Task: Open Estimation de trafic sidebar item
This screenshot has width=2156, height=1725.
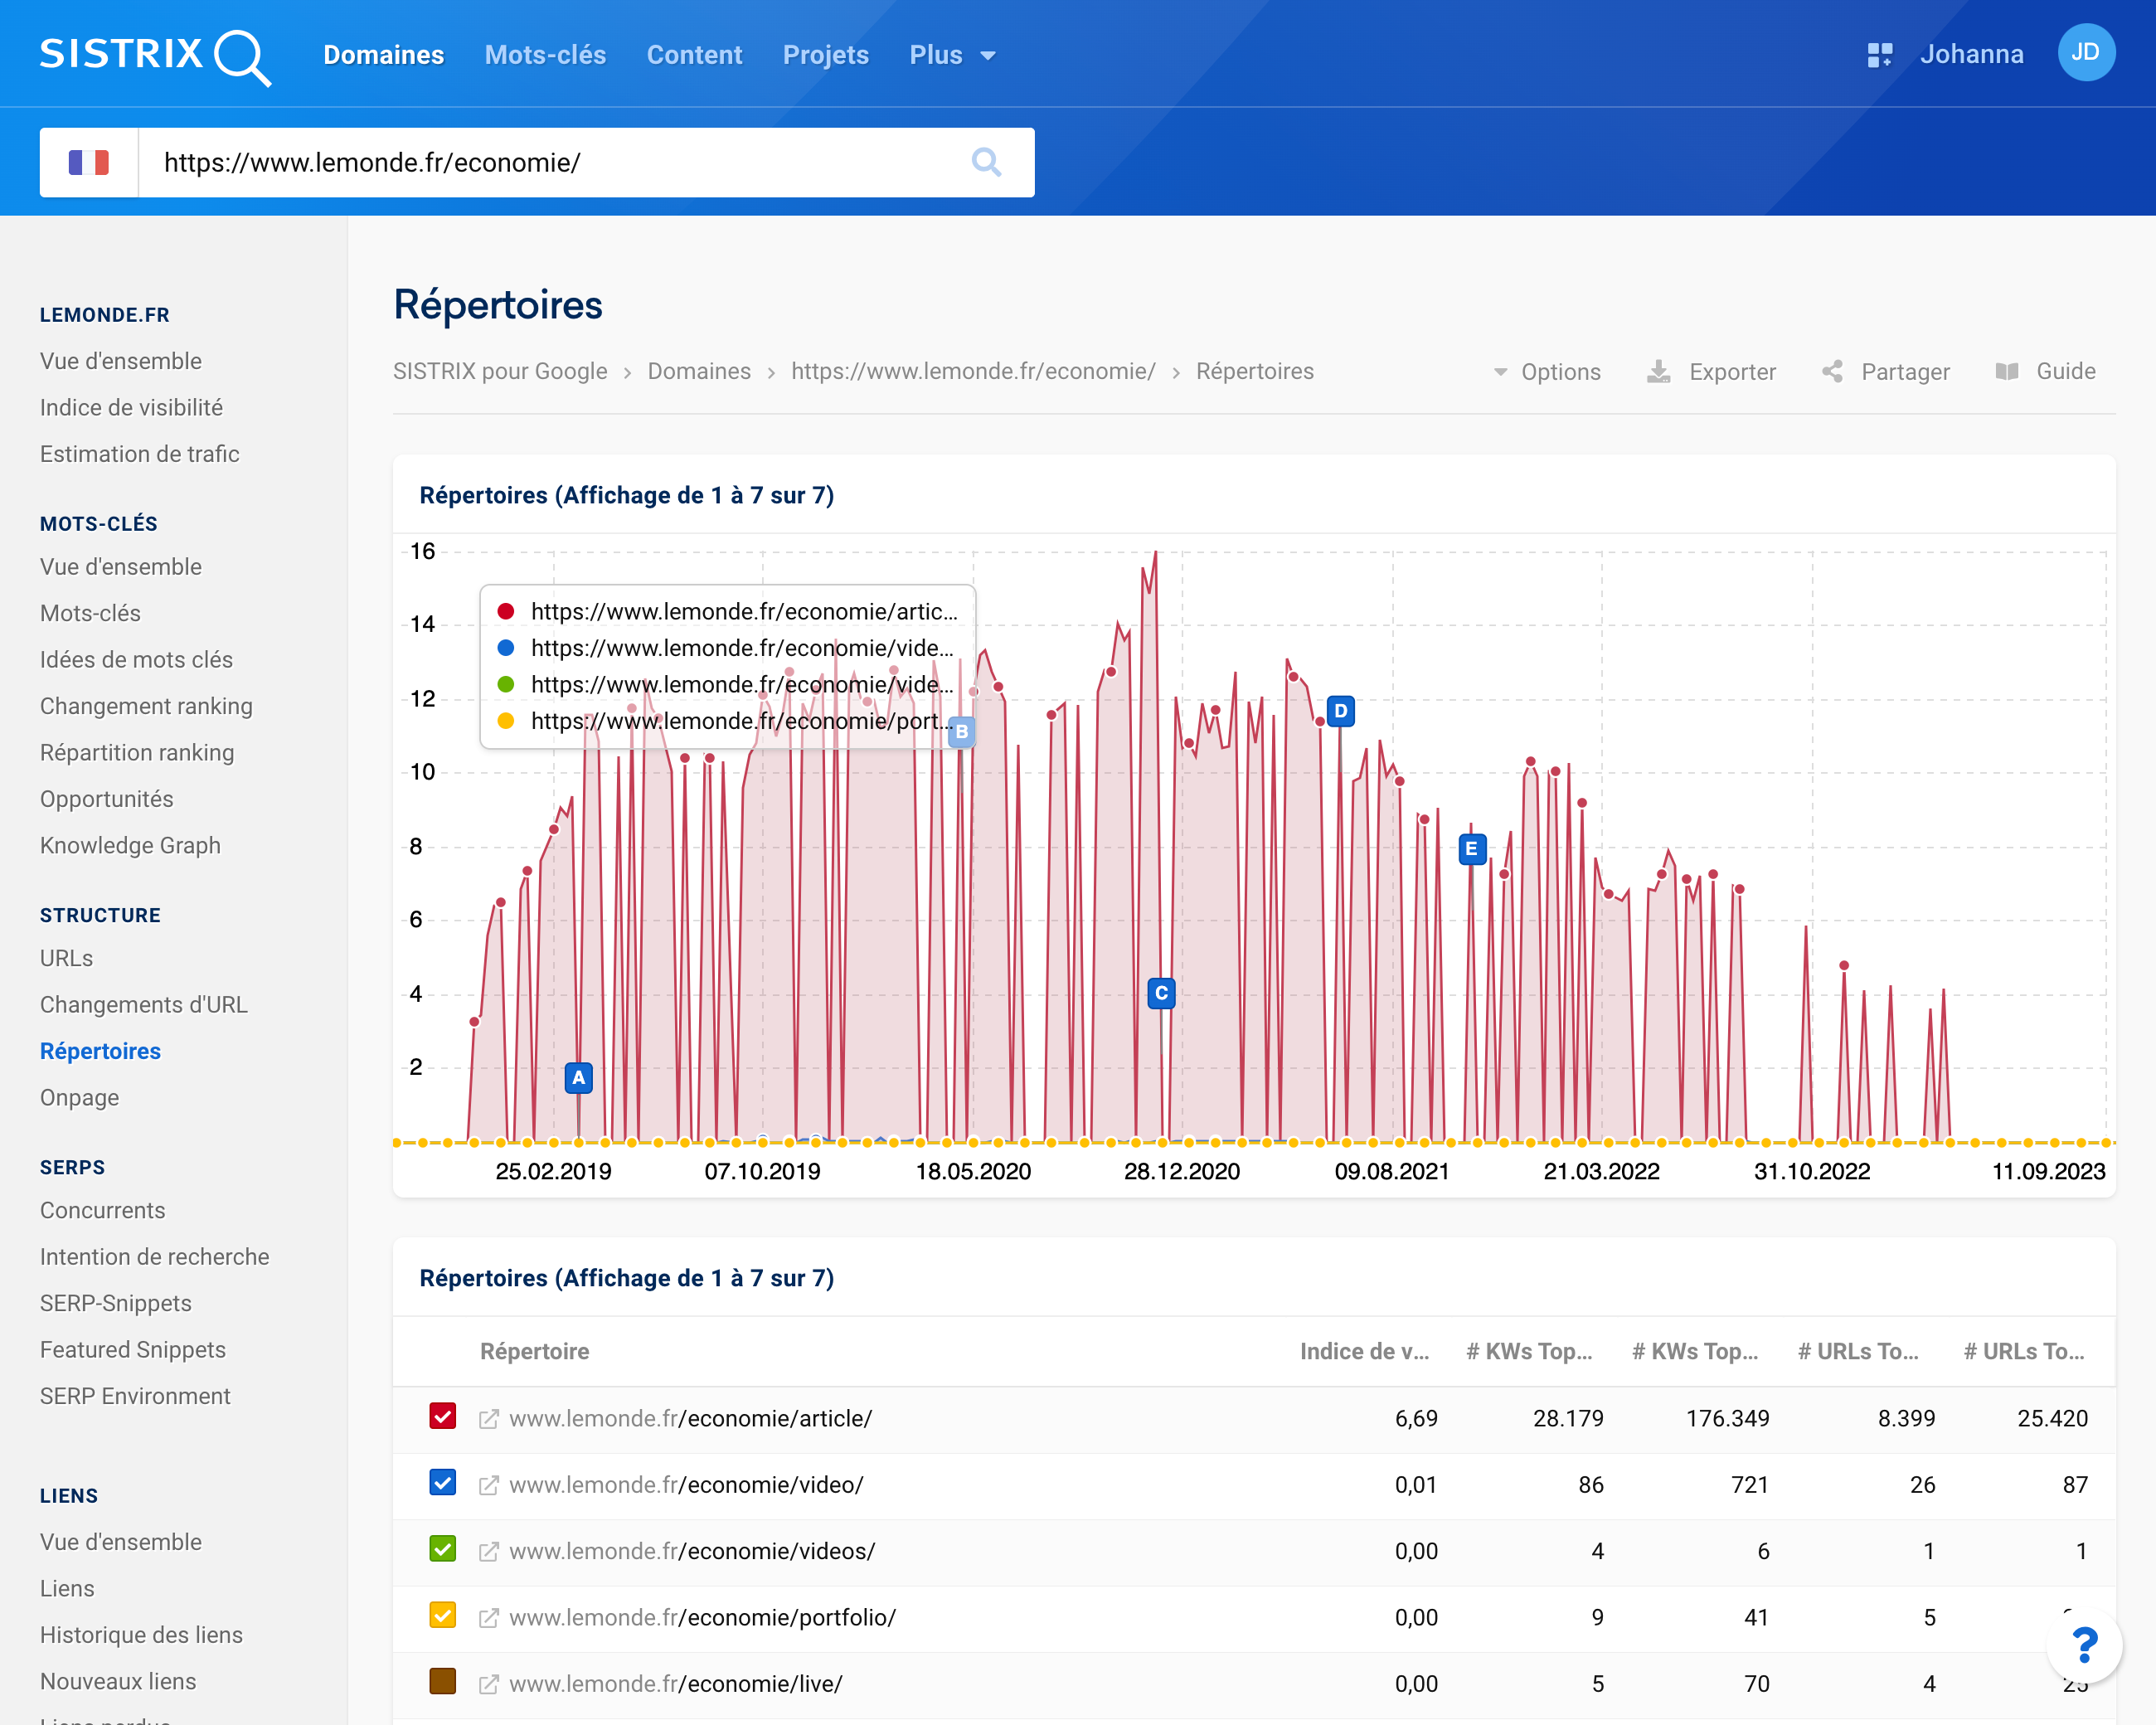Action: pyautogui.click(x=140, y=454)
